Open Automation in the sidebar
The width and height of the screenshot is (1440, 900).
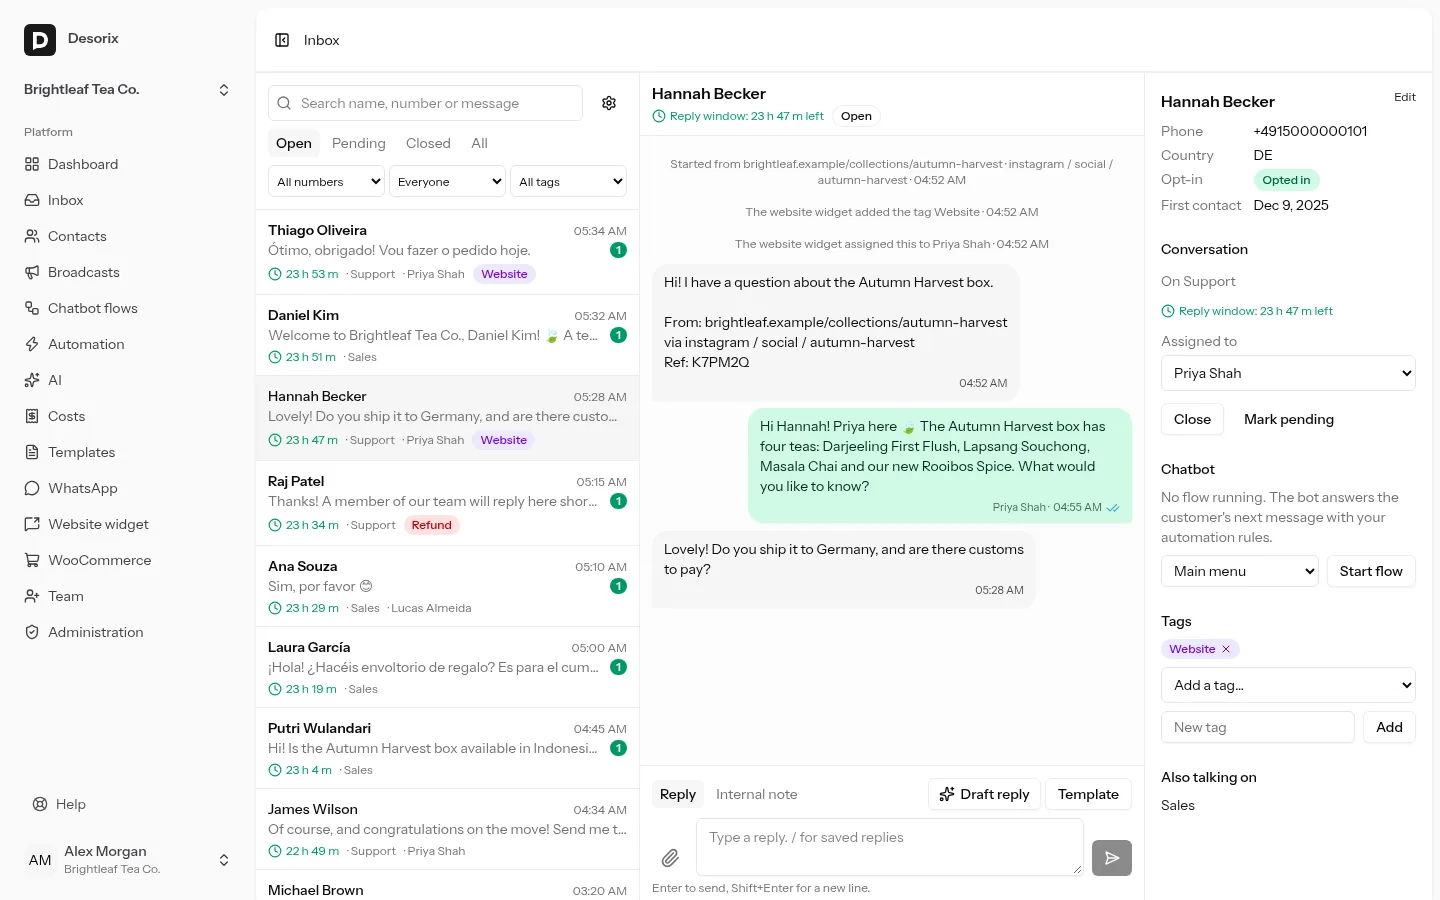[x=128, y=344]
